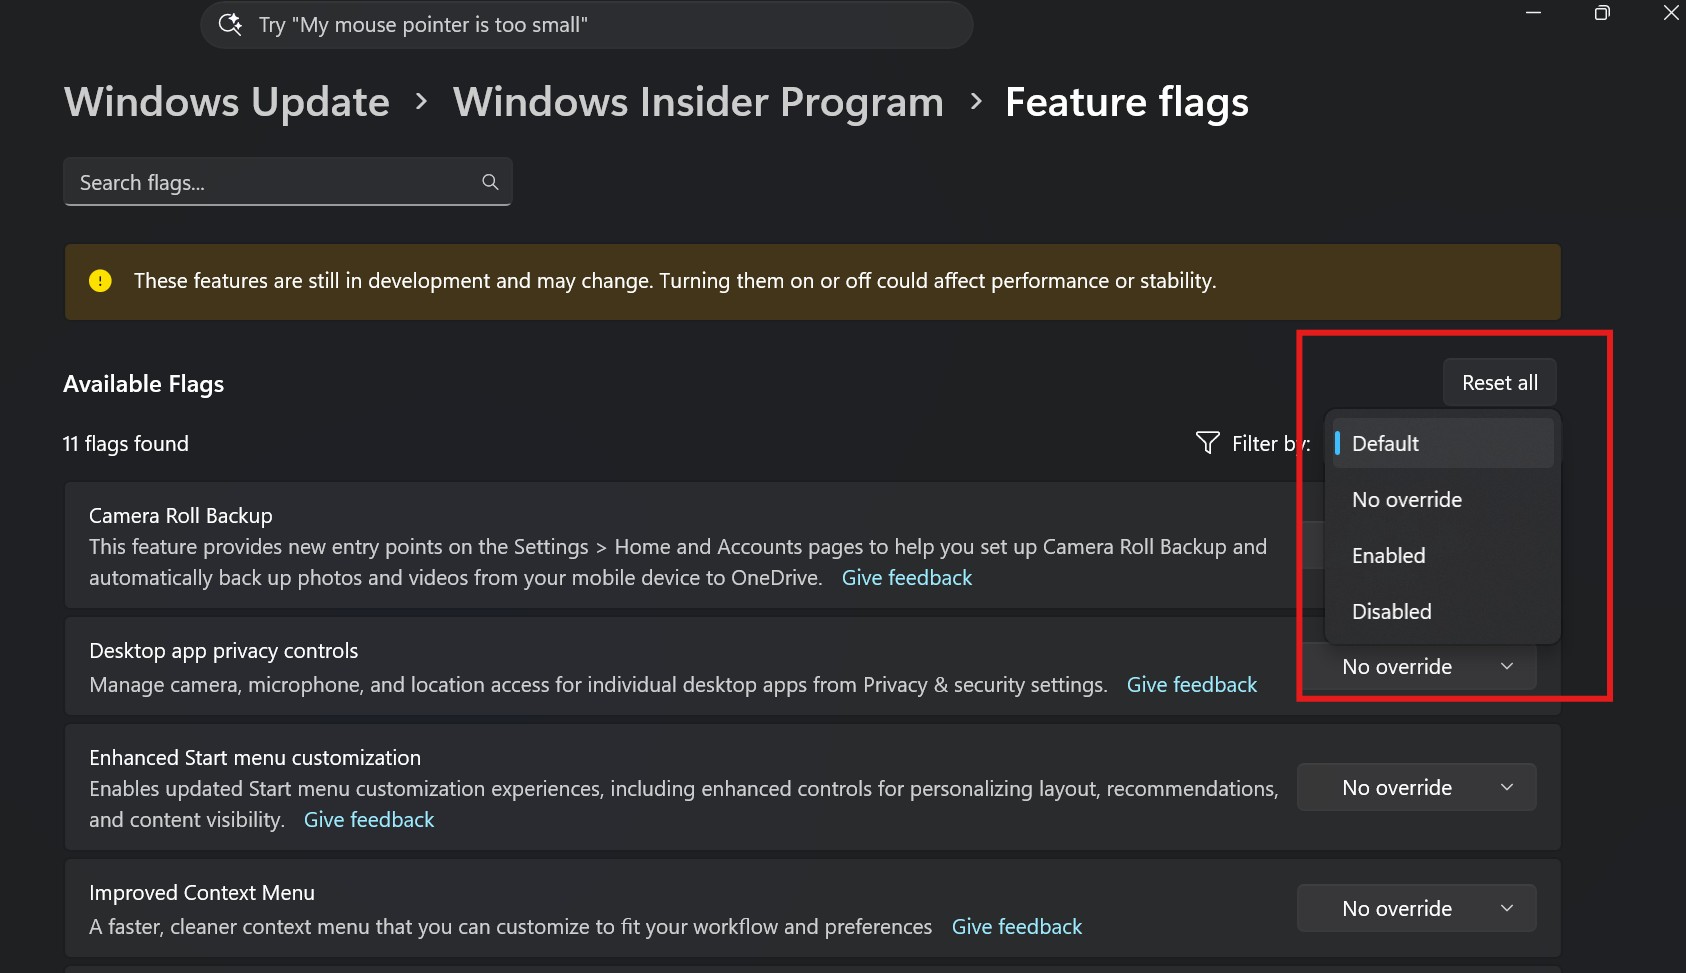
Task: Open Enhanced Start menu customization override dropdown
Action: pos(1417,788)
